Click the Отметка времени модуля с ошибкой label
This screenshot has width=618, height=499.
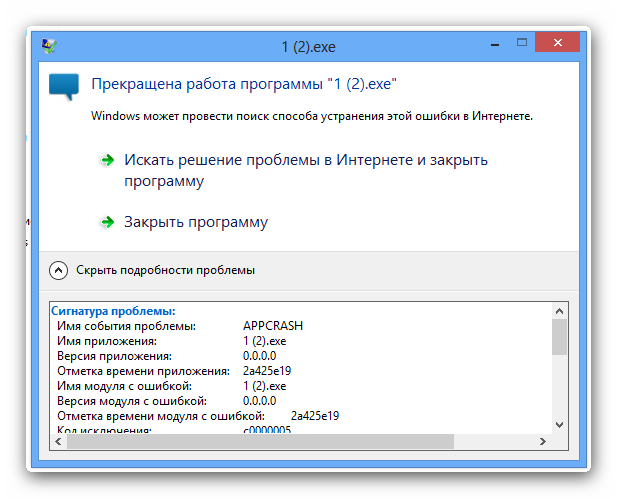161,416
